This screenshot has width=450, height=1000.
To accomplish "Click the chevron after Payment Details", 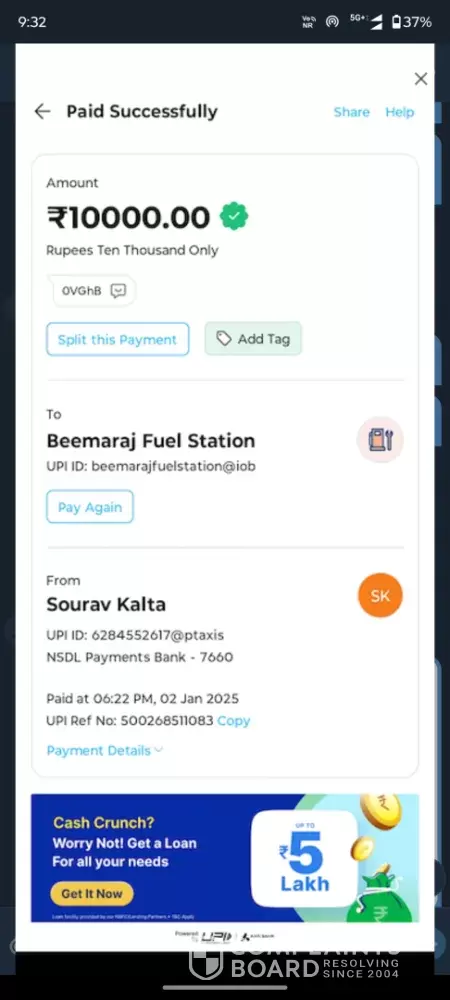I will (x=158, y=750).
